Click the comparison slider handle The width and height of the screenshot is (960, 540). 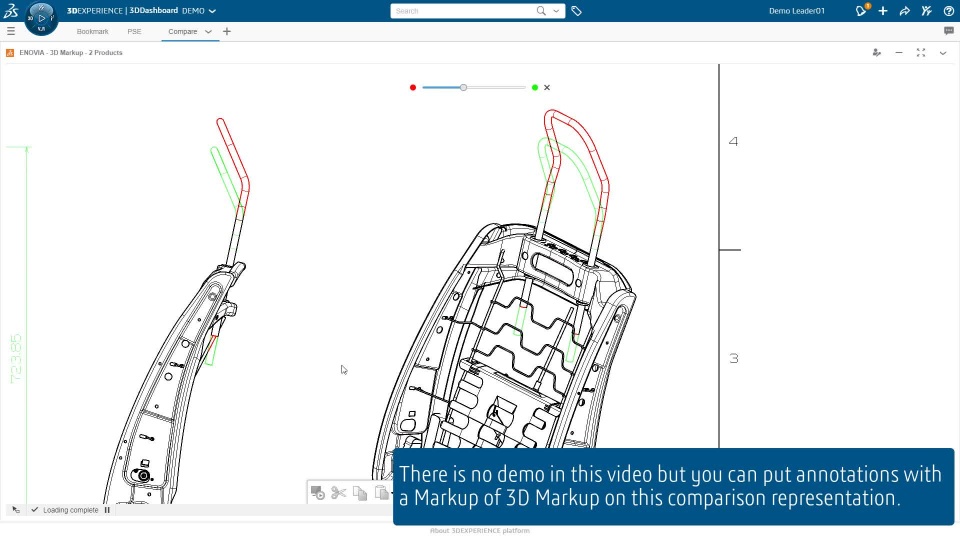pos(463,88)
